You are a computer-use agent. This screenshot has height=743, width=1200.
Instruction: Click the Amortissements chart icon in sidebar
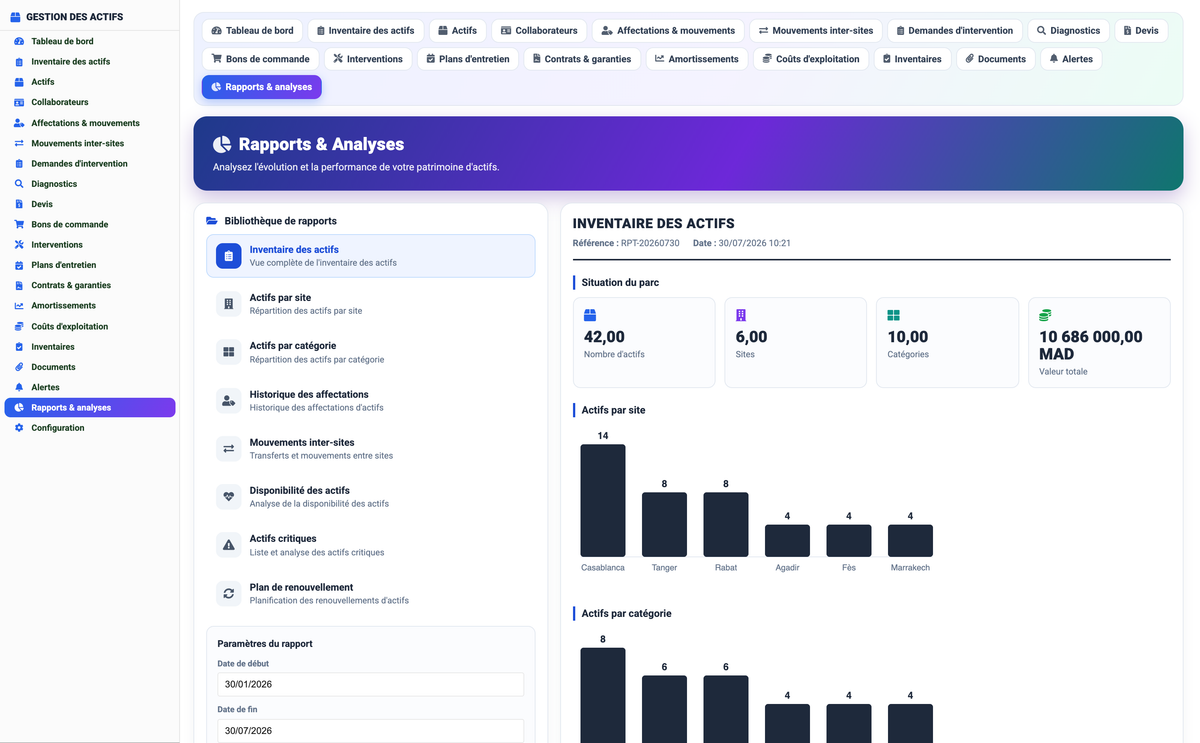pos(19,306)
